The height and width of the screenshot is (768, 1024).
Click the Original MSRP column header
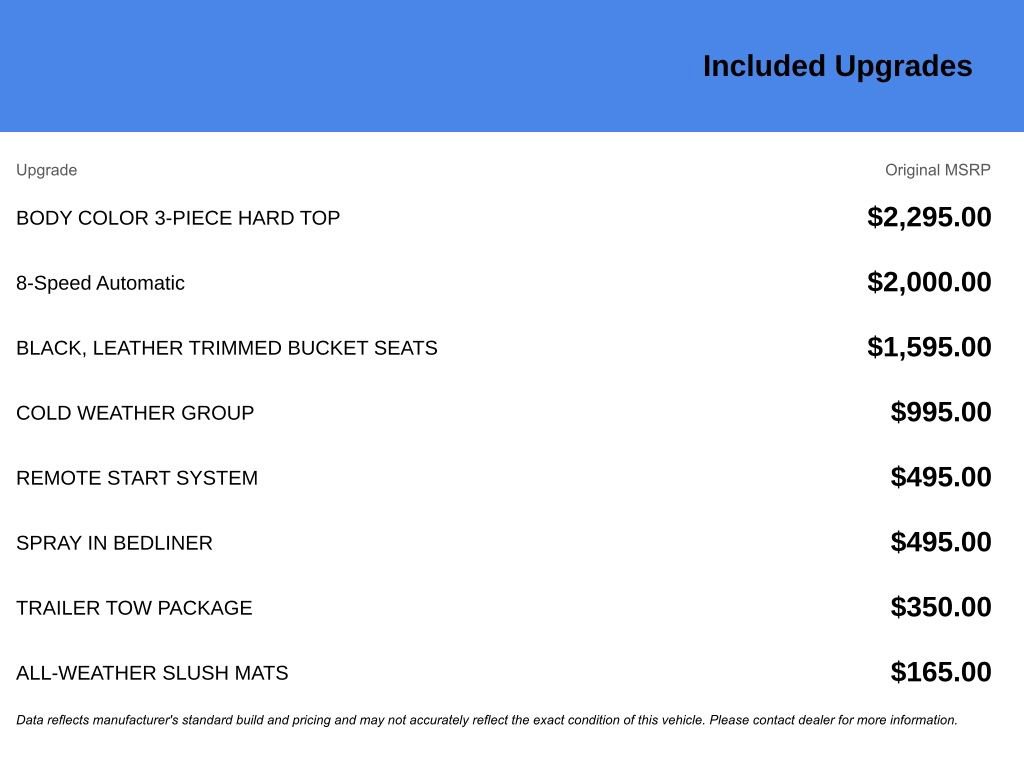pyautogui.click(x=937, y=170)
